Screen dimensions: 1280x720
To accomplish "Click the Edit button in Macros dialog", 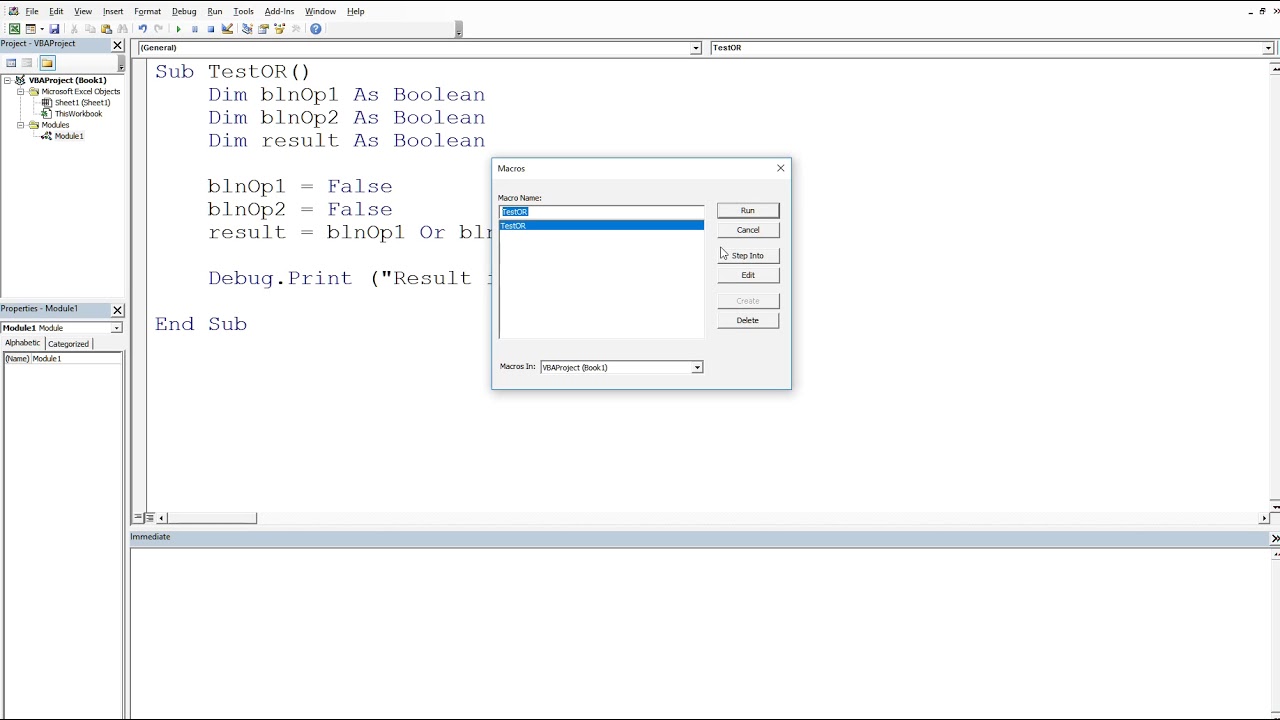I will 748,275.
